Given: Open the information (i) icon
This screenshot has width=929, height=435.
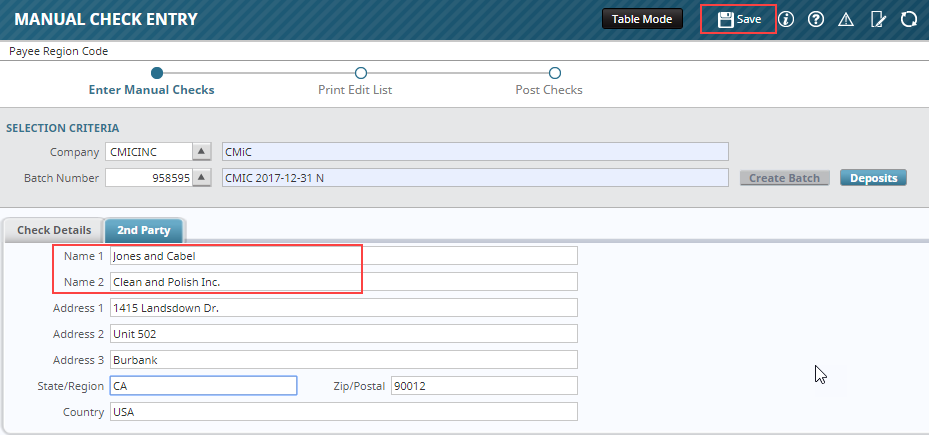Looking at the screenshot, I should tap(786, 19).
